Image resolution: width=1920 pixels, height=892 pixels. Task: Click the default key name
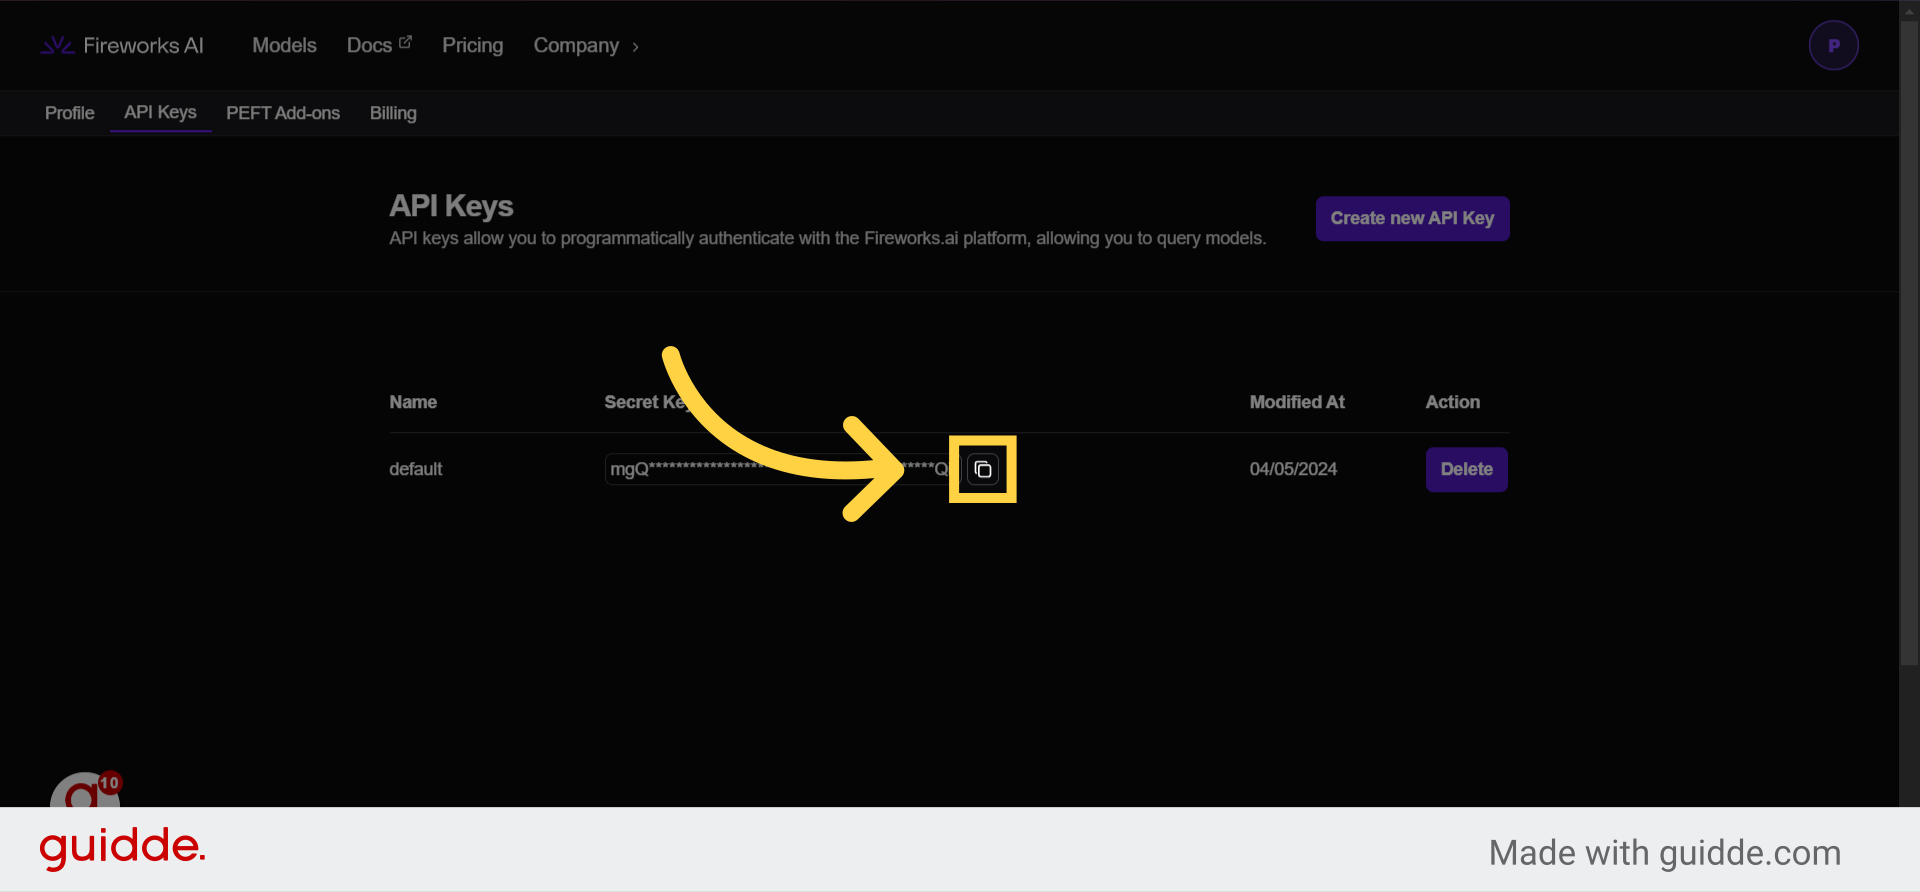coord(416,469)
